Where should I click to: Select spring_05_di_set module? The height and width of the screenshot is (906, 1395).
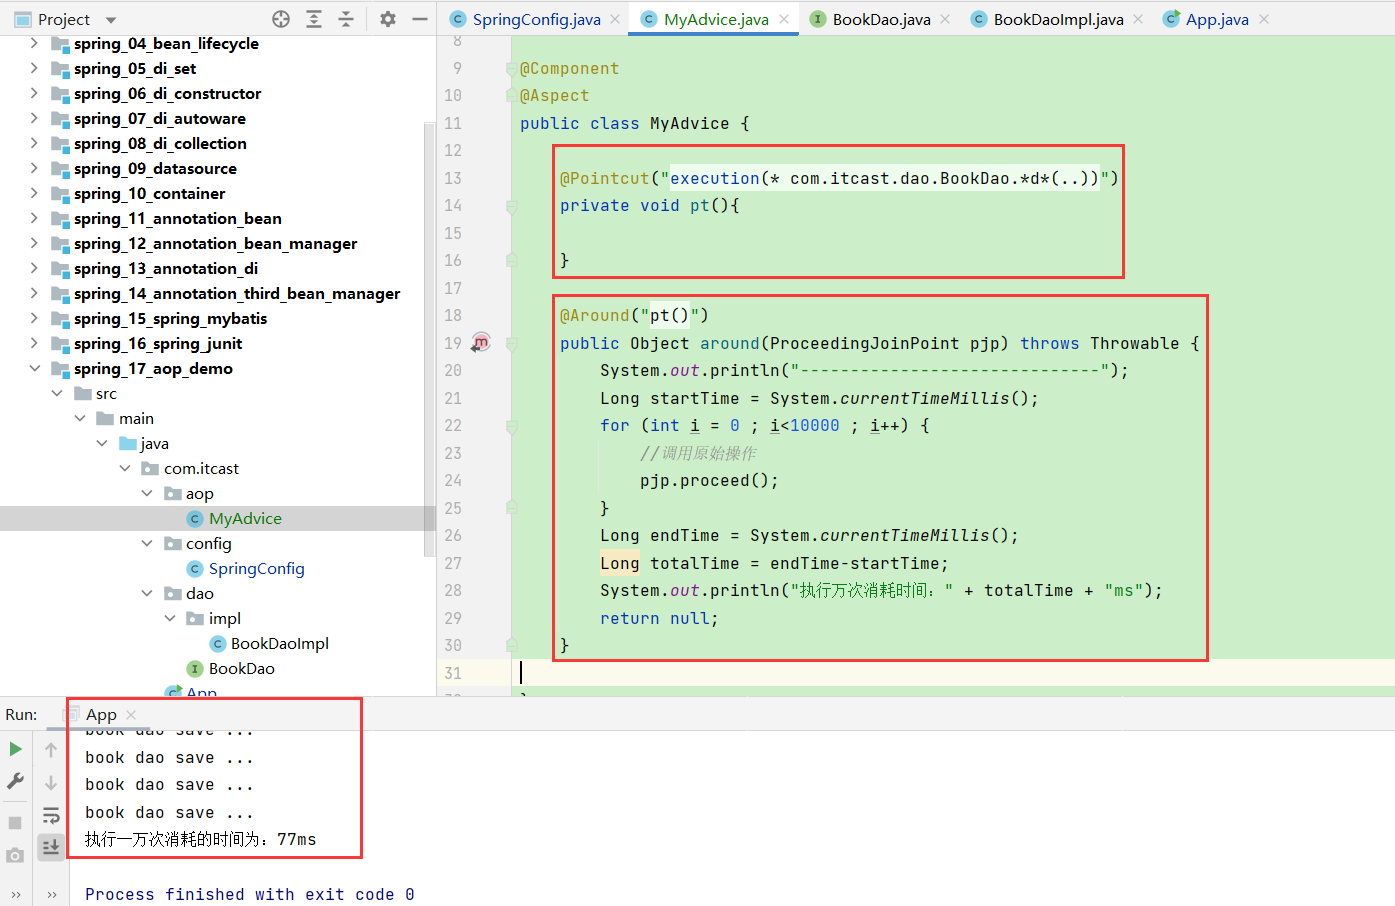(x=135, y=68)
